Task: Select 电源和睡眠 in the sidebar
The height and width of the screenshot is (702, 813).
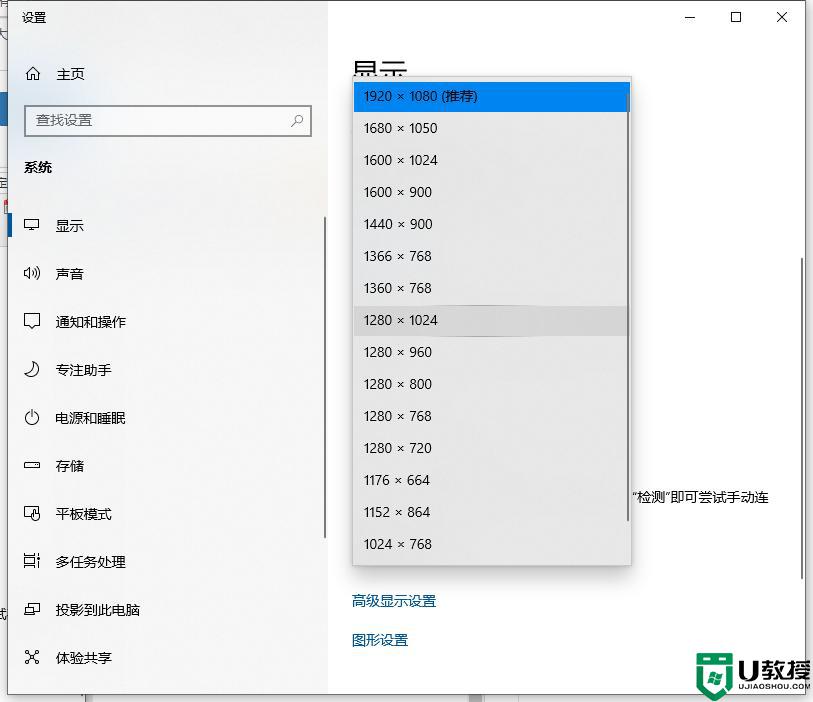Action: pyautogui.click(x=90, y=418)
